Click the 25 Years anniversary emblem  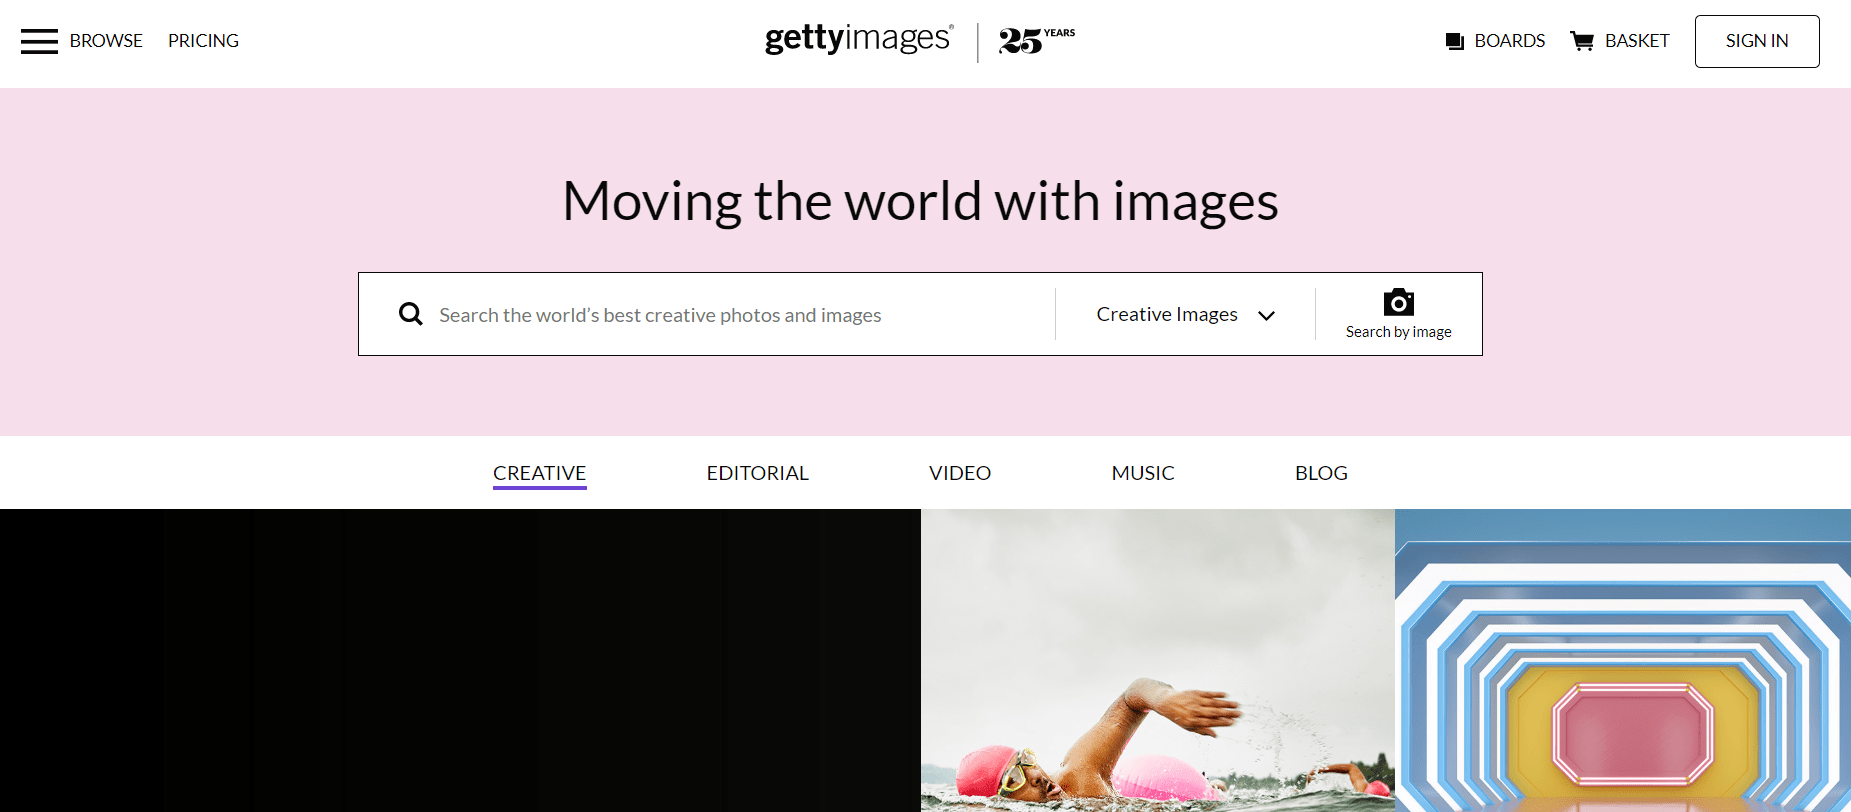click(1036, 41)
